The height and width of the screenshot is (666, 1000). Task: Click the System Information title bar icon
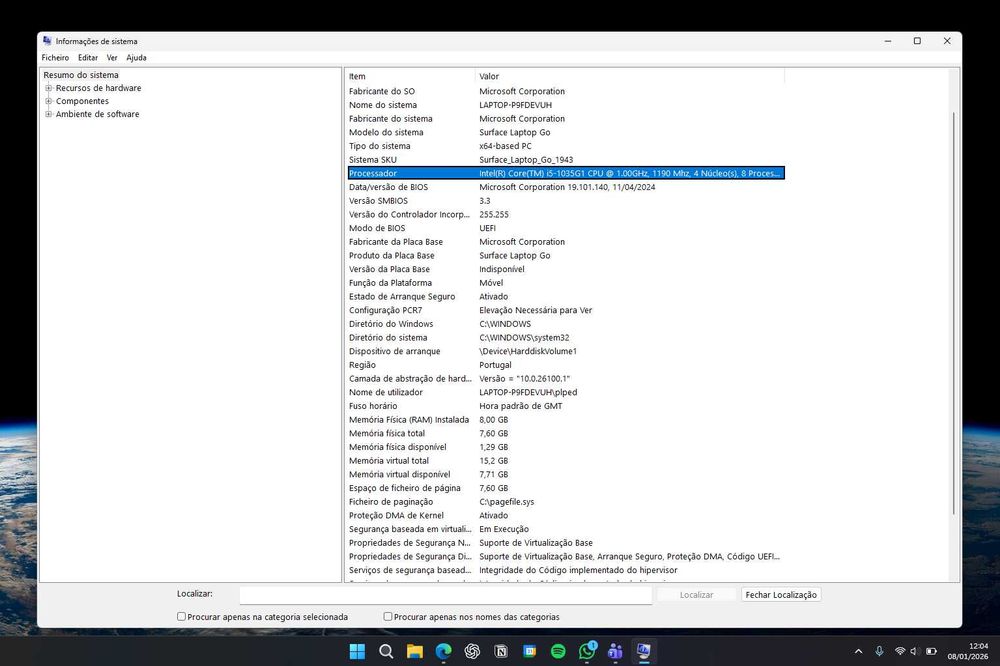coord(47,41)
